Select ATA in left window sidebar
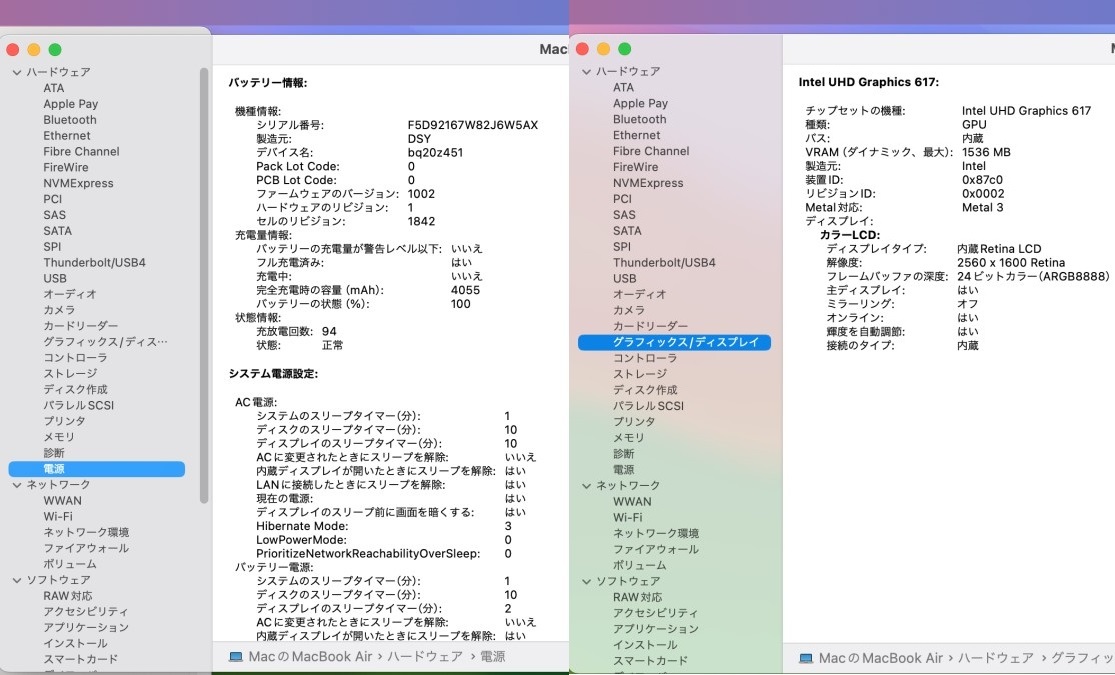Viewport: 1115px width, 675px height. (x=53, y=88)
